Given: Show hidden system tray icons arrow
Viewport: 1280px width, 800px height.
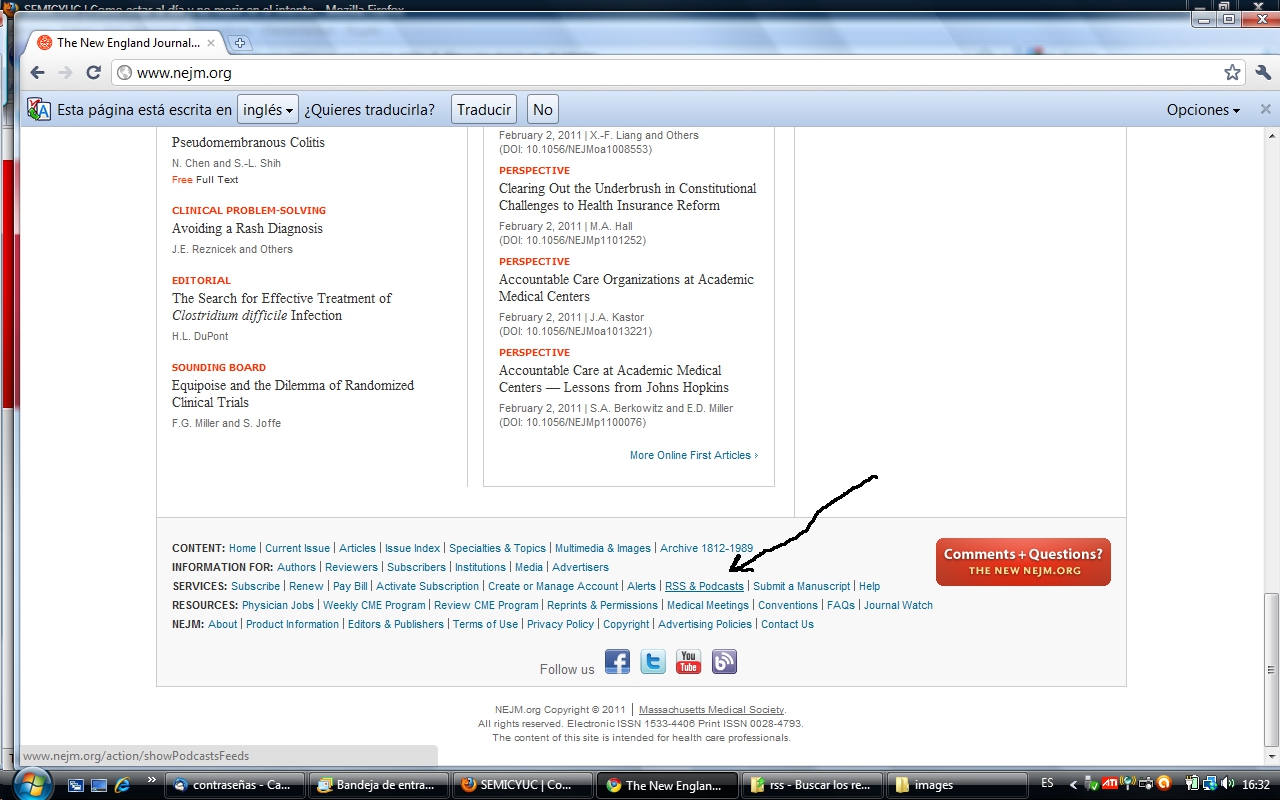Looking at the screenshot, I should pos(1074,785).
